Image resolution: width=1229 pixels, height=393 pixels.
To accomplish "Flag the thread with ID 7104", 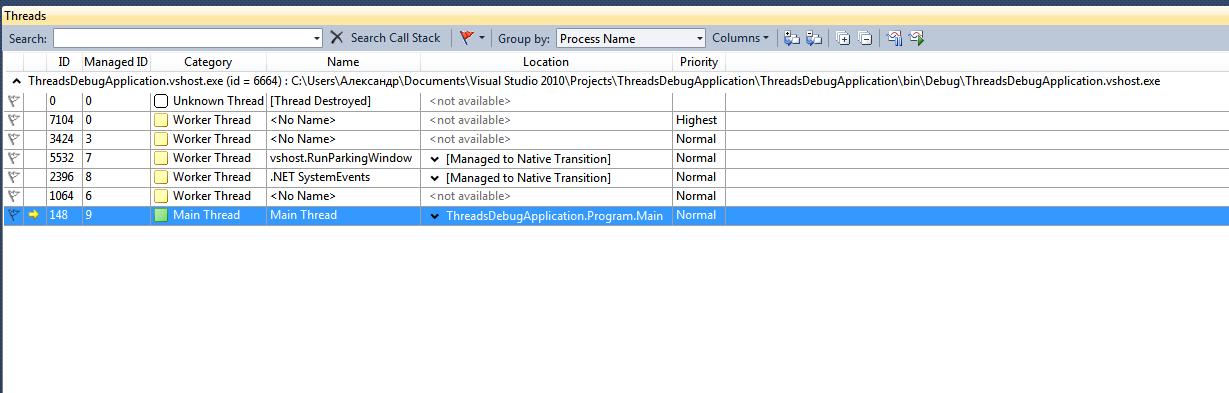I will (14, 120).
